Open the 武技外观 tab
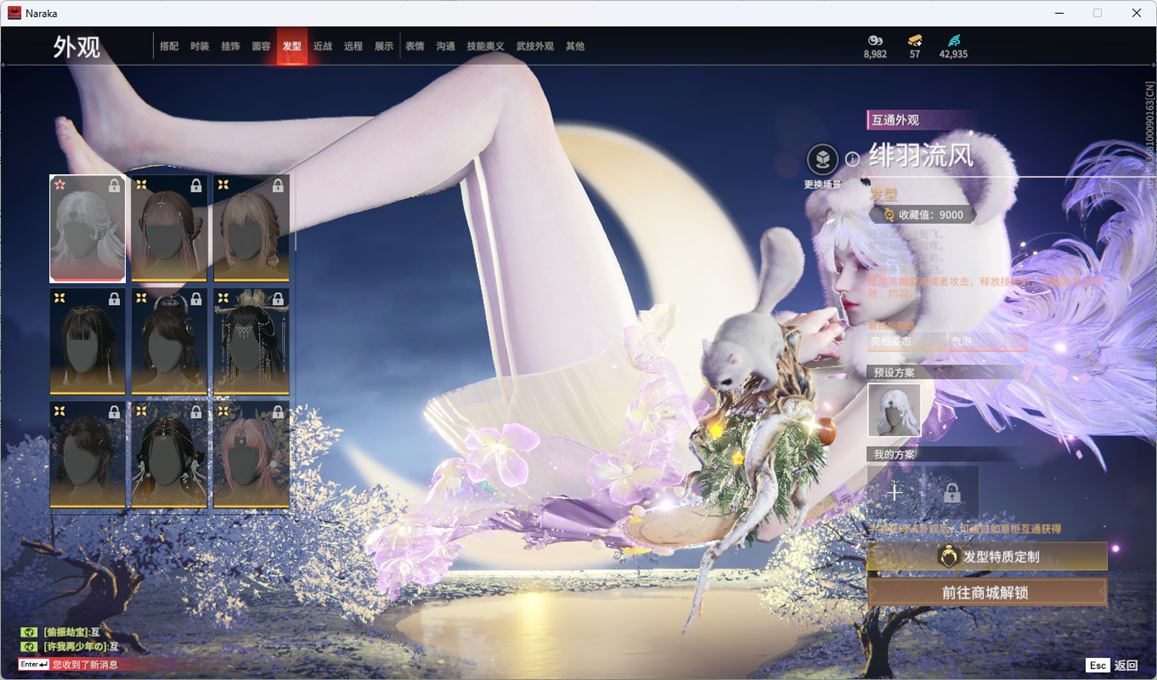Viewport: 1157px width, 680px height. tap(535, 46)
